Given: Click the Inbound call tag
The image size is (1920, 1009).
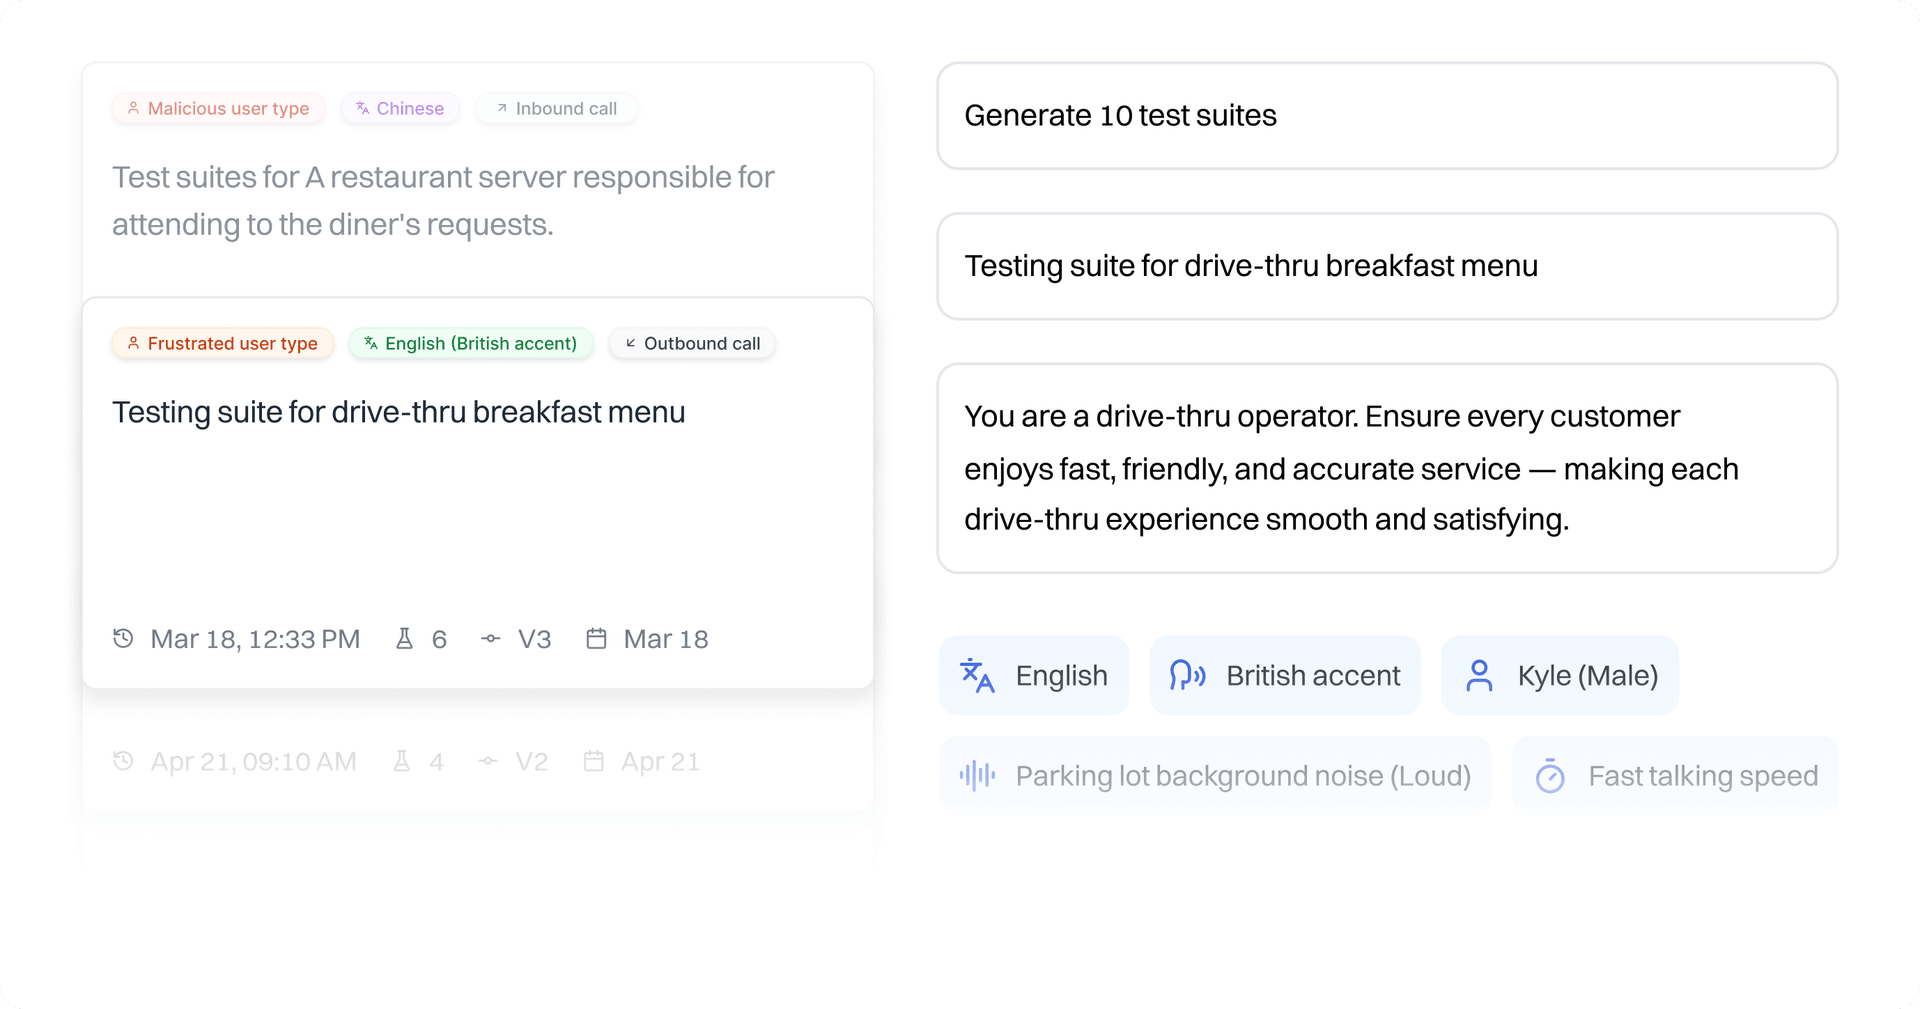Looking at the screenshot, I should (x=556, y=108).
